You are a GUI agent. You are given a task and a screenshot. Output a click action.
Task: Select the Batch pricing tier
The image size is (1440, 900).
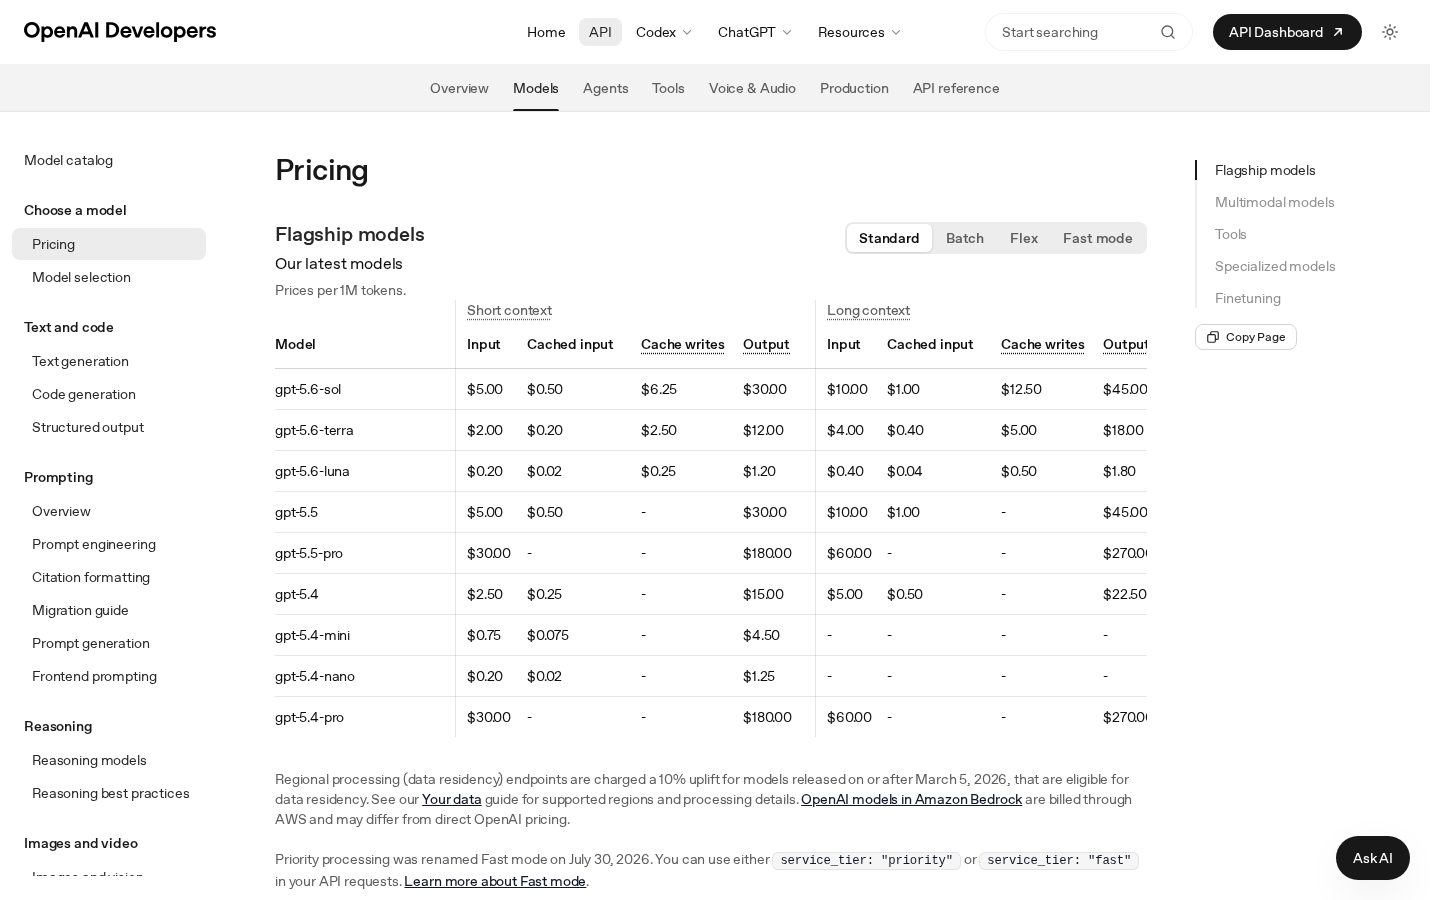(965, 238)
